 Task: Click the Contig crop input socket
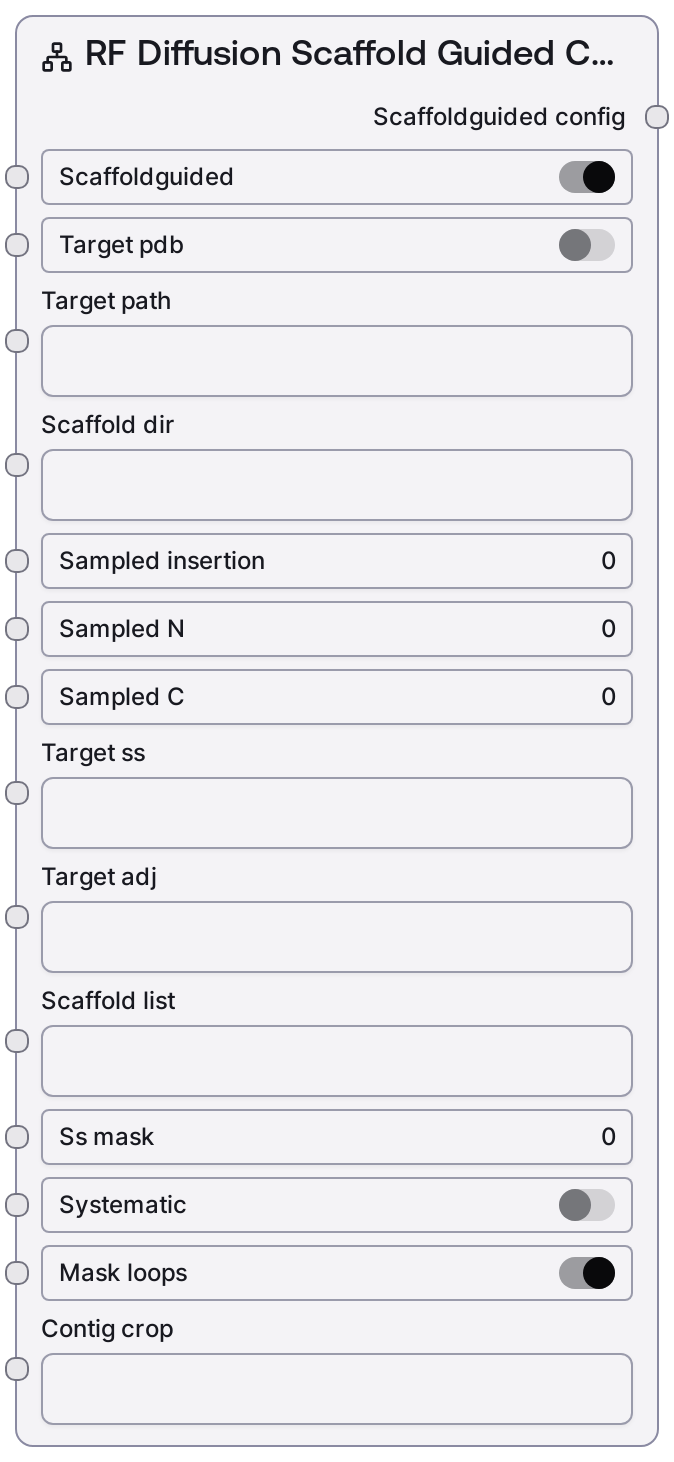click(x=17, y=1369)
